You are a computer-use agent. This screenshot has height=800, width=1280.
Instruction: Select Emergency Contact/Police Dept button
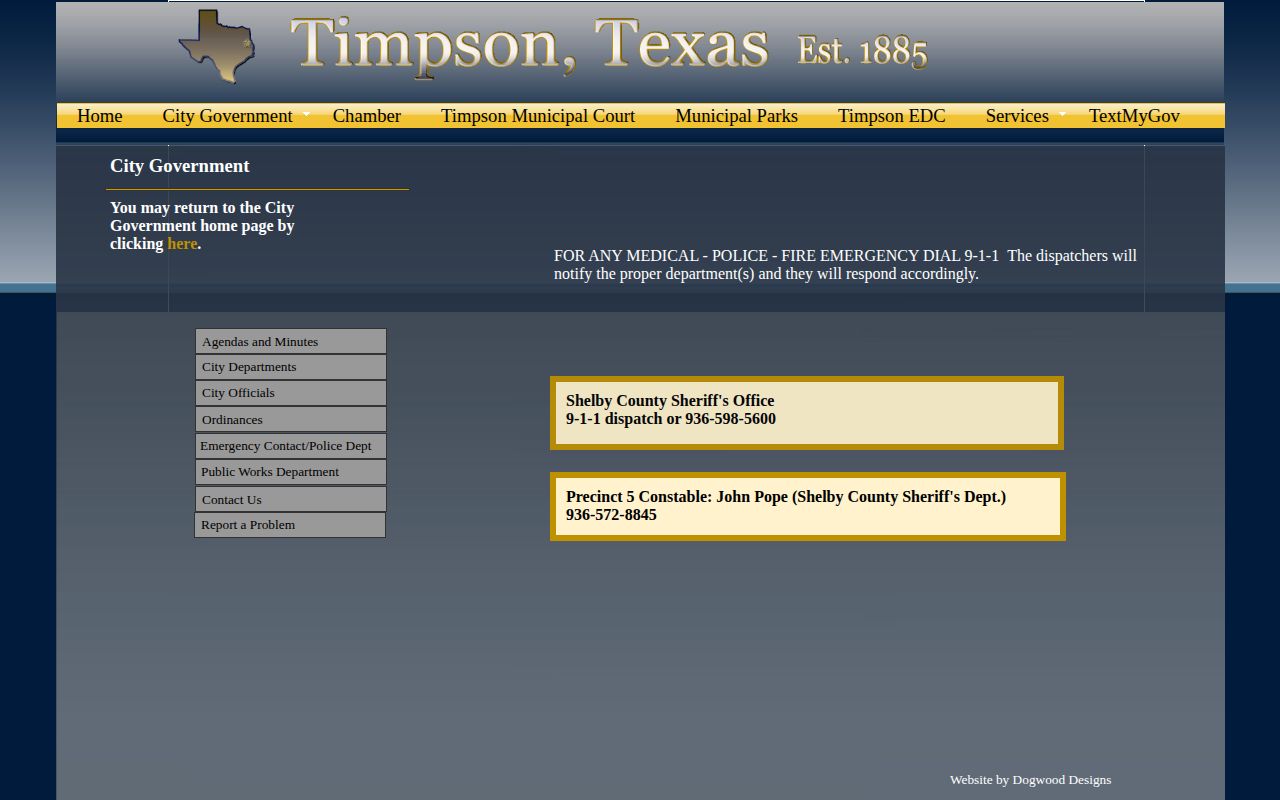point(291,446)
